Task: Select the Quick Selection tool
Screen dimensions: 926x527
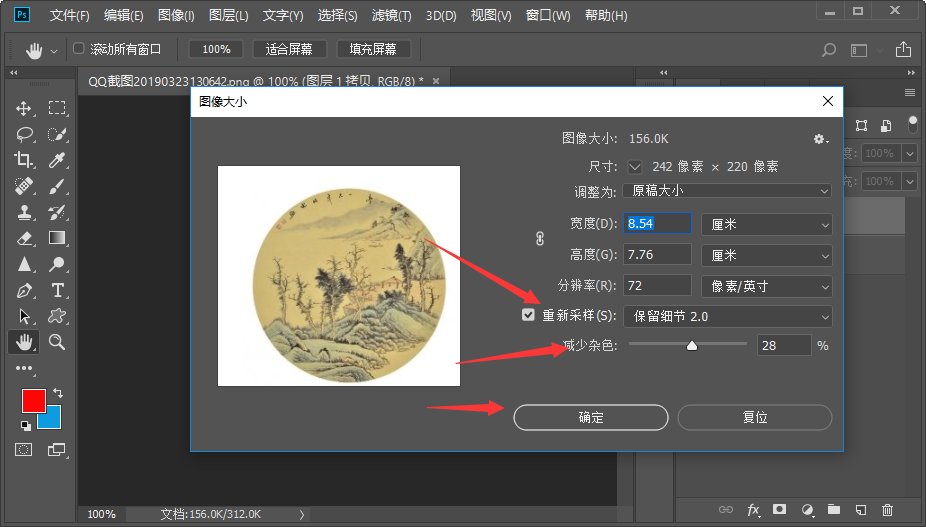Action: pyautogui.click(x=57, y=134)
